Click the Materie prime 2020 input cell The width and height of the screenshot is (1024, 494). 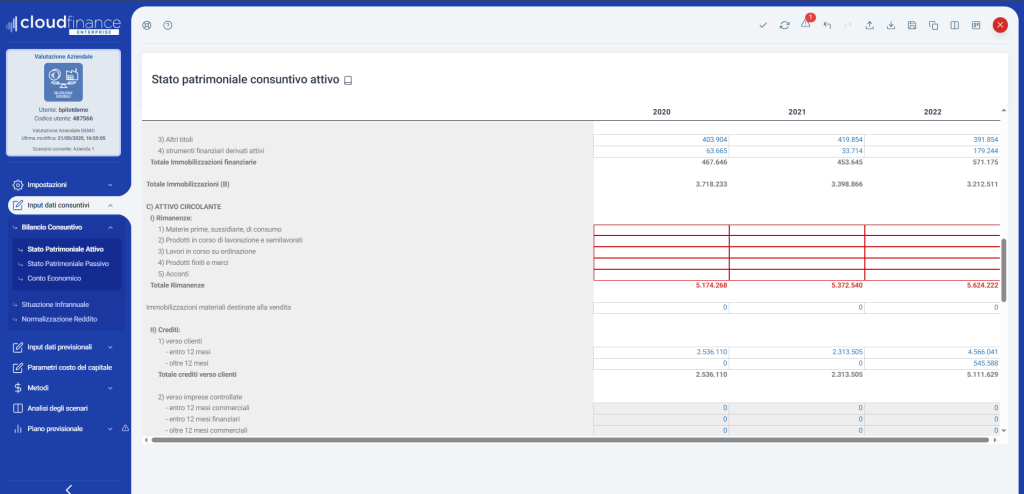661,230
